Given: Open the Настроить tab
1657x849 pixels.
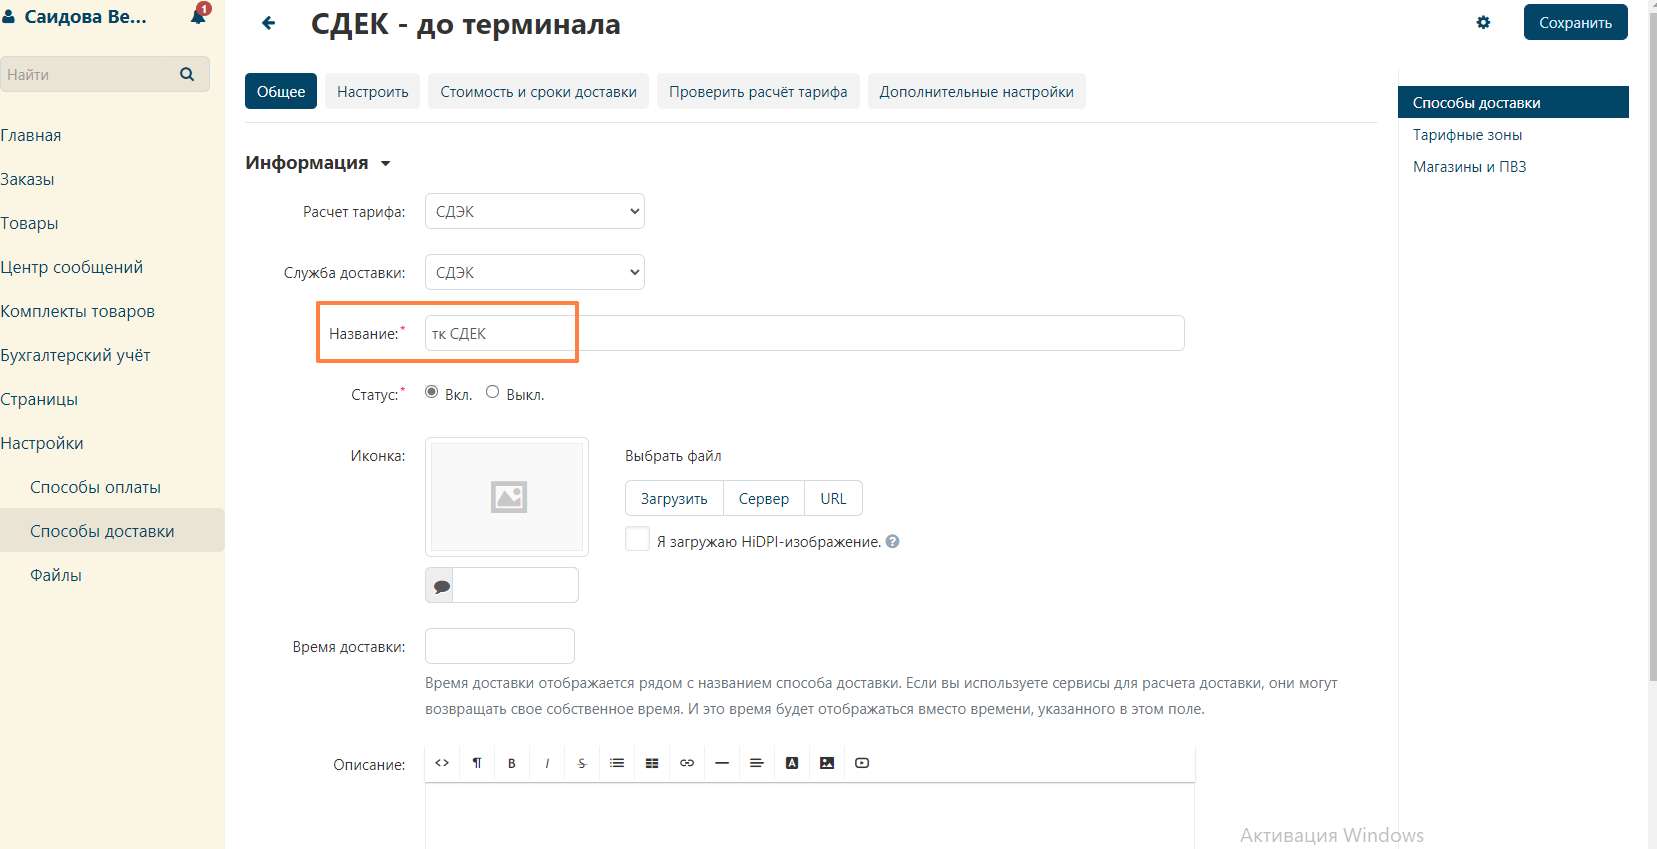Looking at the screenshot, I should tap(373, 91).
